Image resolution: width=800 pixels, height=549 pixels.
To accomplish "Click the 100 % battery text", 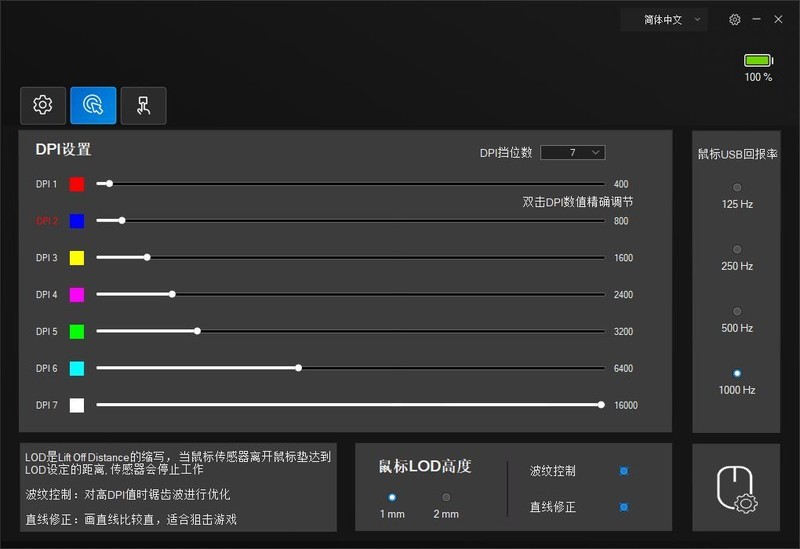I will [758, 77].
